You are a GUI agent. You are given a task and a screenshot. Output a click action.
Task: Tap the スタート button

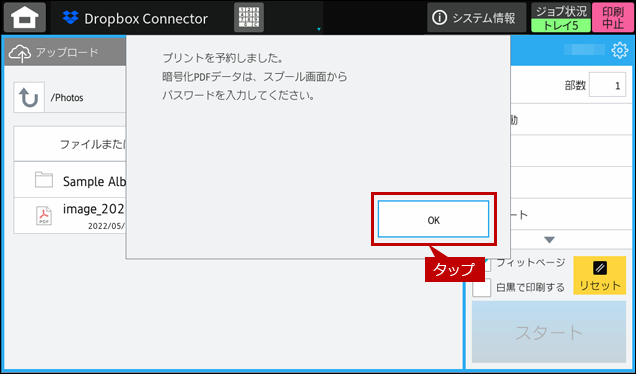[549, 332]
